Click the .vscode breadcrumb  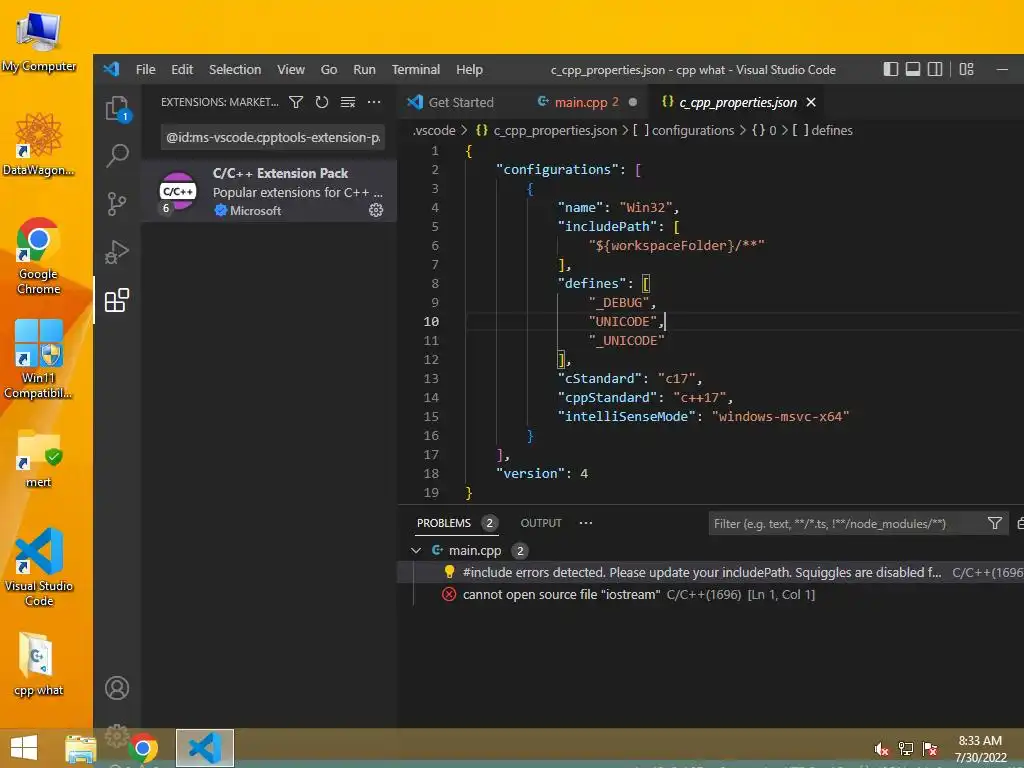434,130
